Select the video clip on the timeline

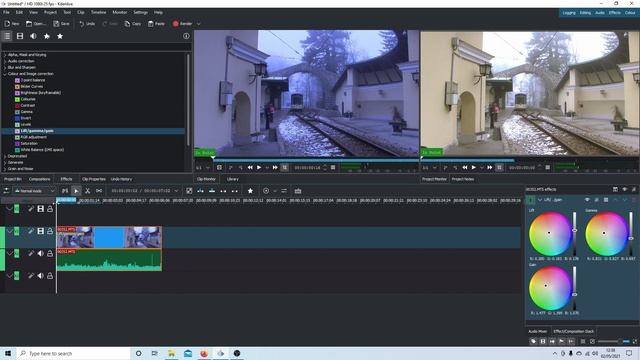109,237
